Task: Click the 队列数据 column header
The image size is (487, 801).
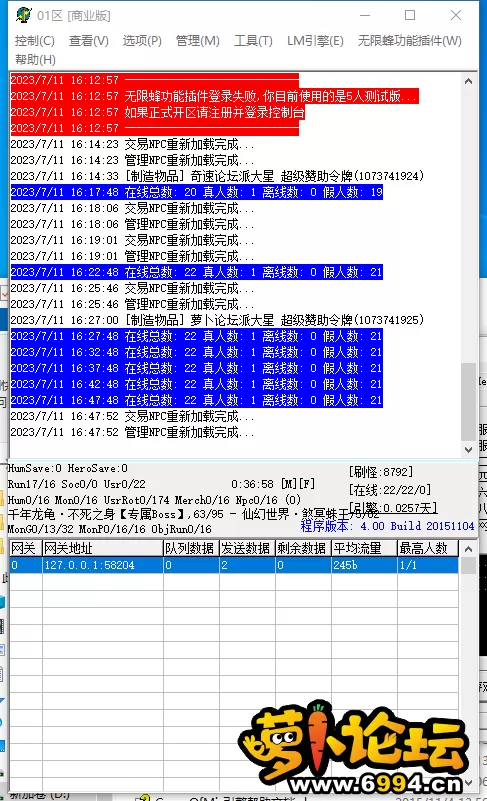Action: pos(191,549)
